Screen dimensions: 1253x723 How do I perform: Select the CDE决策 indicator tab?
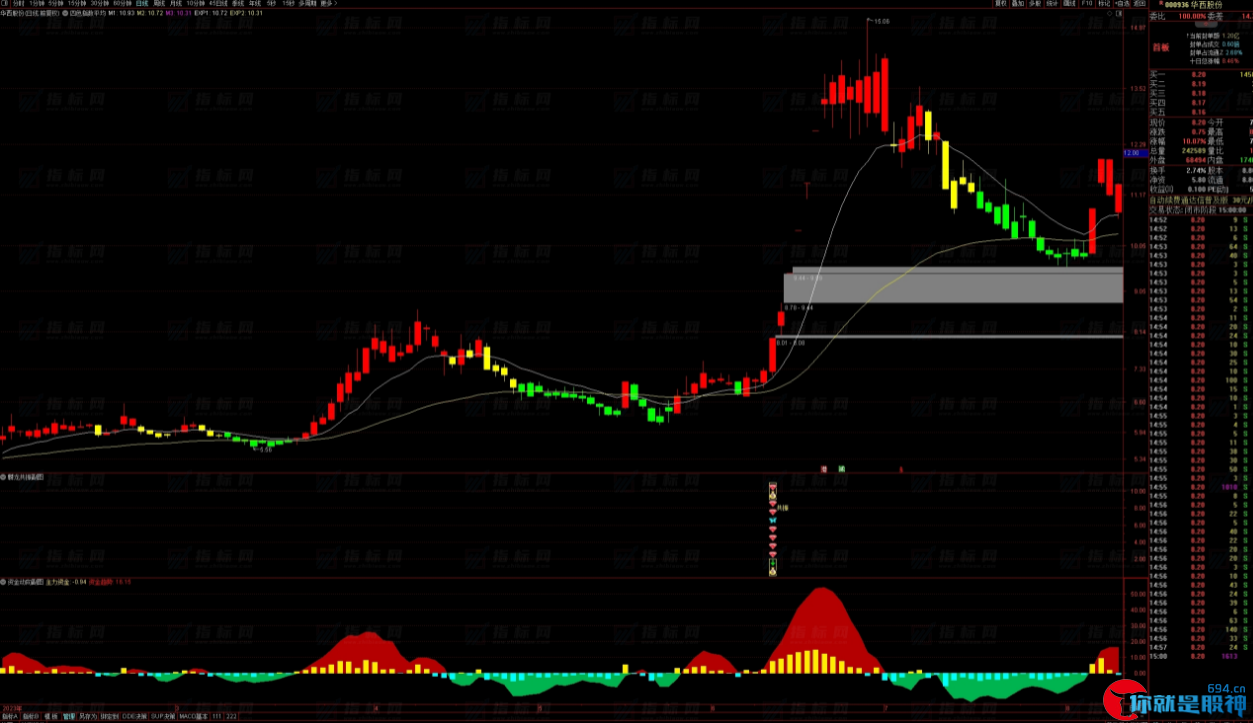pos(133,717)
